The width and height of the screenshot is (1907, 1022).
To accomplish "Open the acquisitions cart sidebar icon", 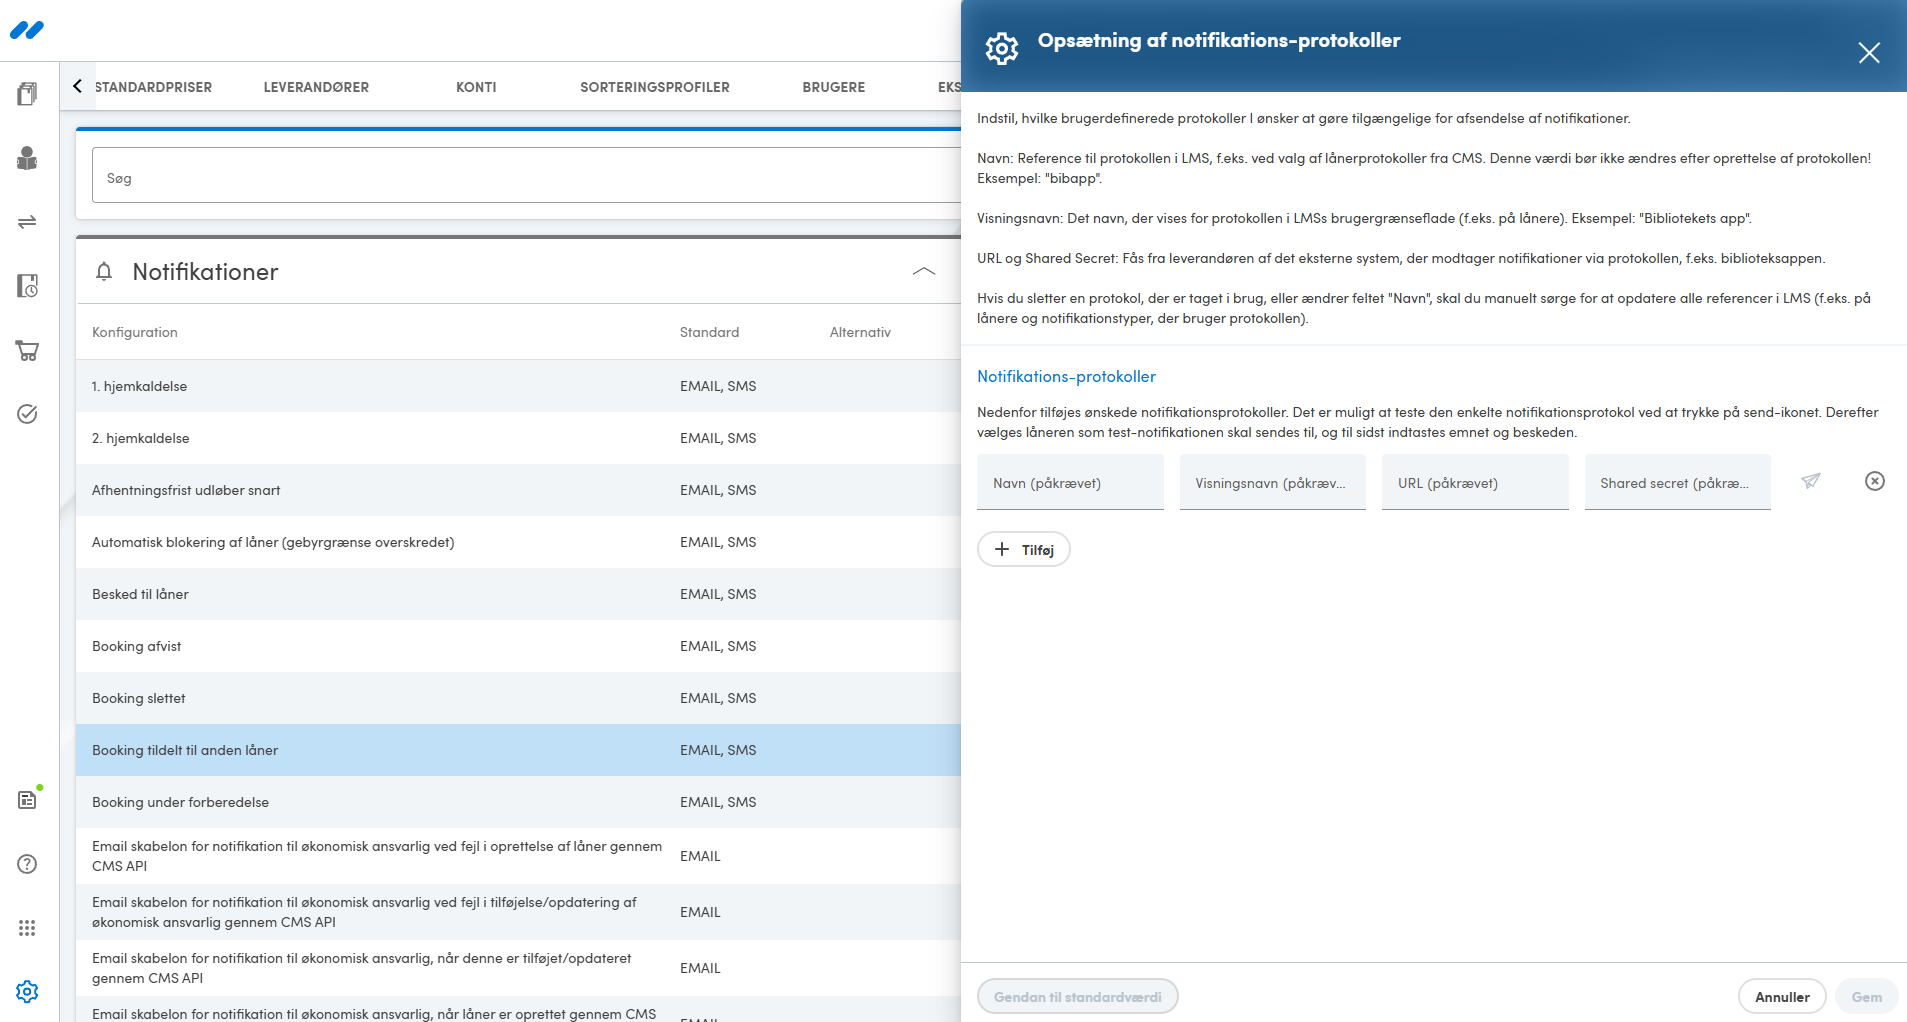I will tap(27, 350).
